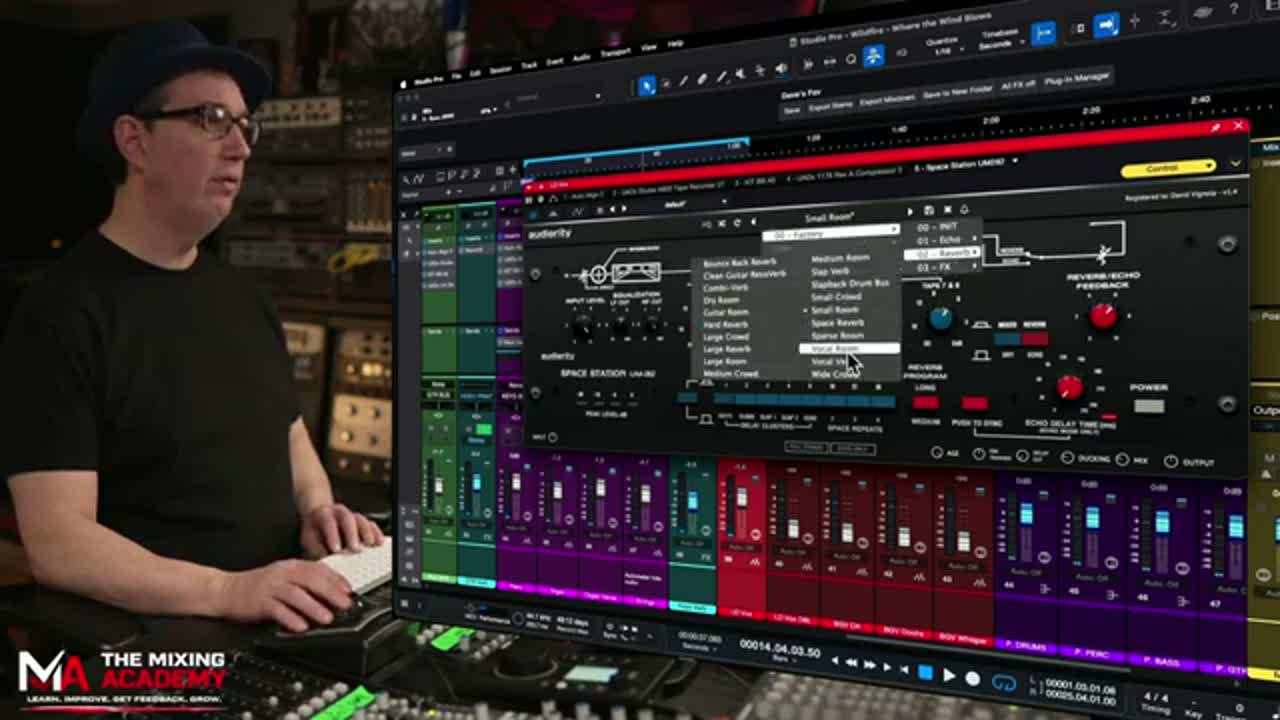Toggle the red Long reverb program button
1280x720 pixels.
(x=925, y=402)
